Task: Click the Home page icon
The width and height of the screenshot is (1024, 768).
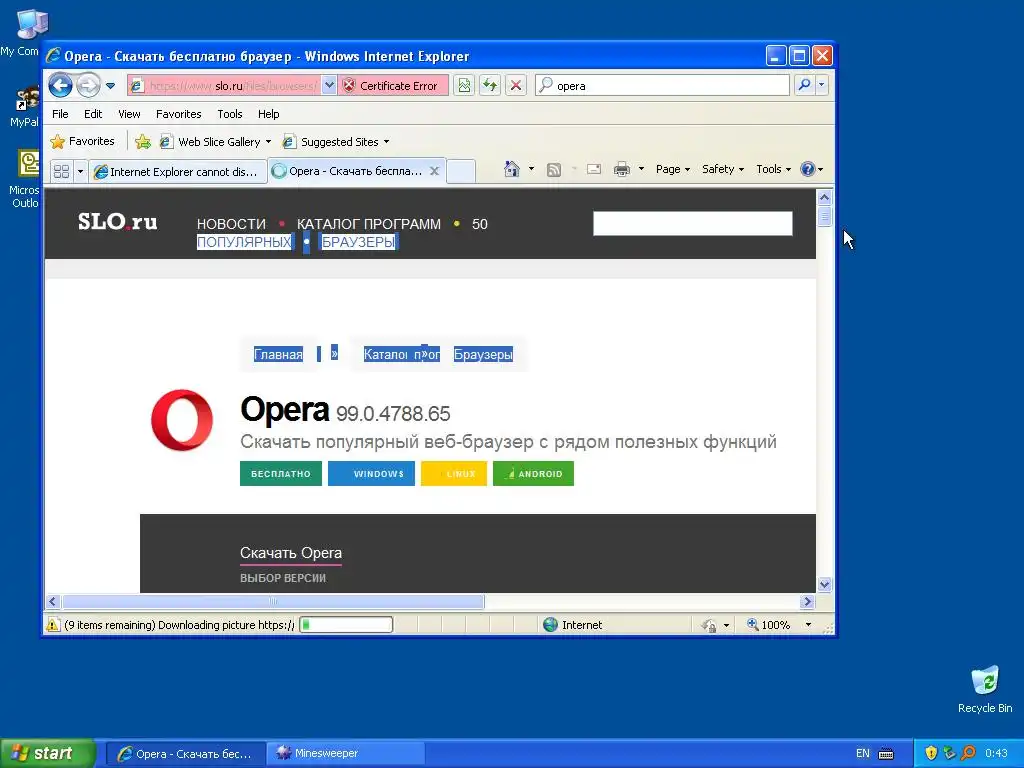Action: pyautogui.click(x=512, y=169)
